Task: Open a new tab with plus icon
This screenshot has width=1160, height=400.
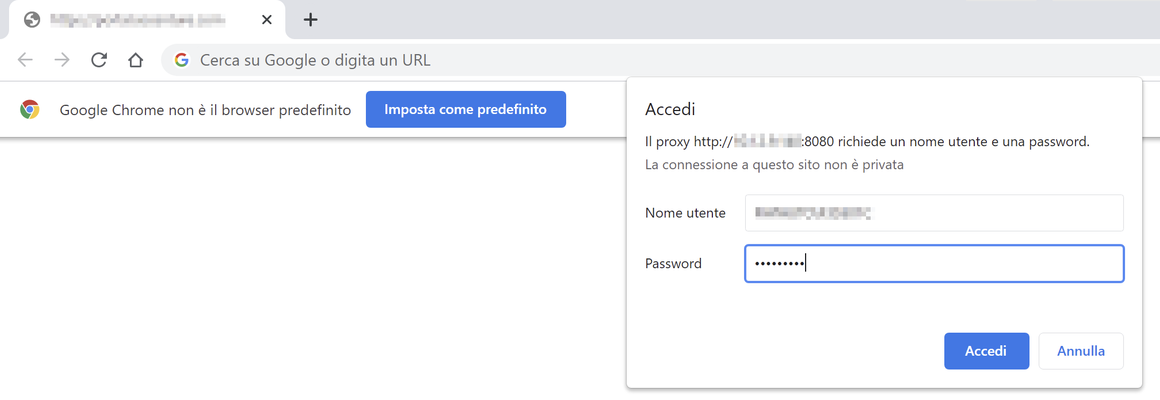Action: pyautogui.click(x=311, y=20)
